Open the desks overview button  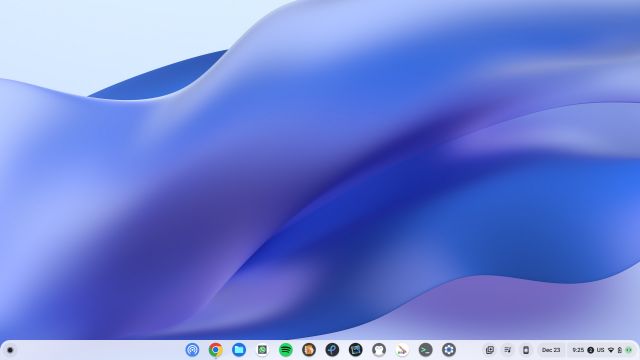(490, 350)
